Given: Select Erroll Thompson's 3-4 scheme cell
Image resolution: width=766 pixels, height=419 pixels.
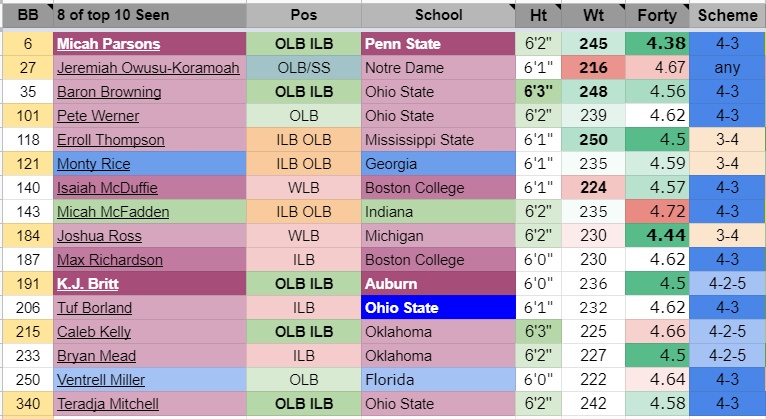Looking at the screenshot, I should pos(727,140).
